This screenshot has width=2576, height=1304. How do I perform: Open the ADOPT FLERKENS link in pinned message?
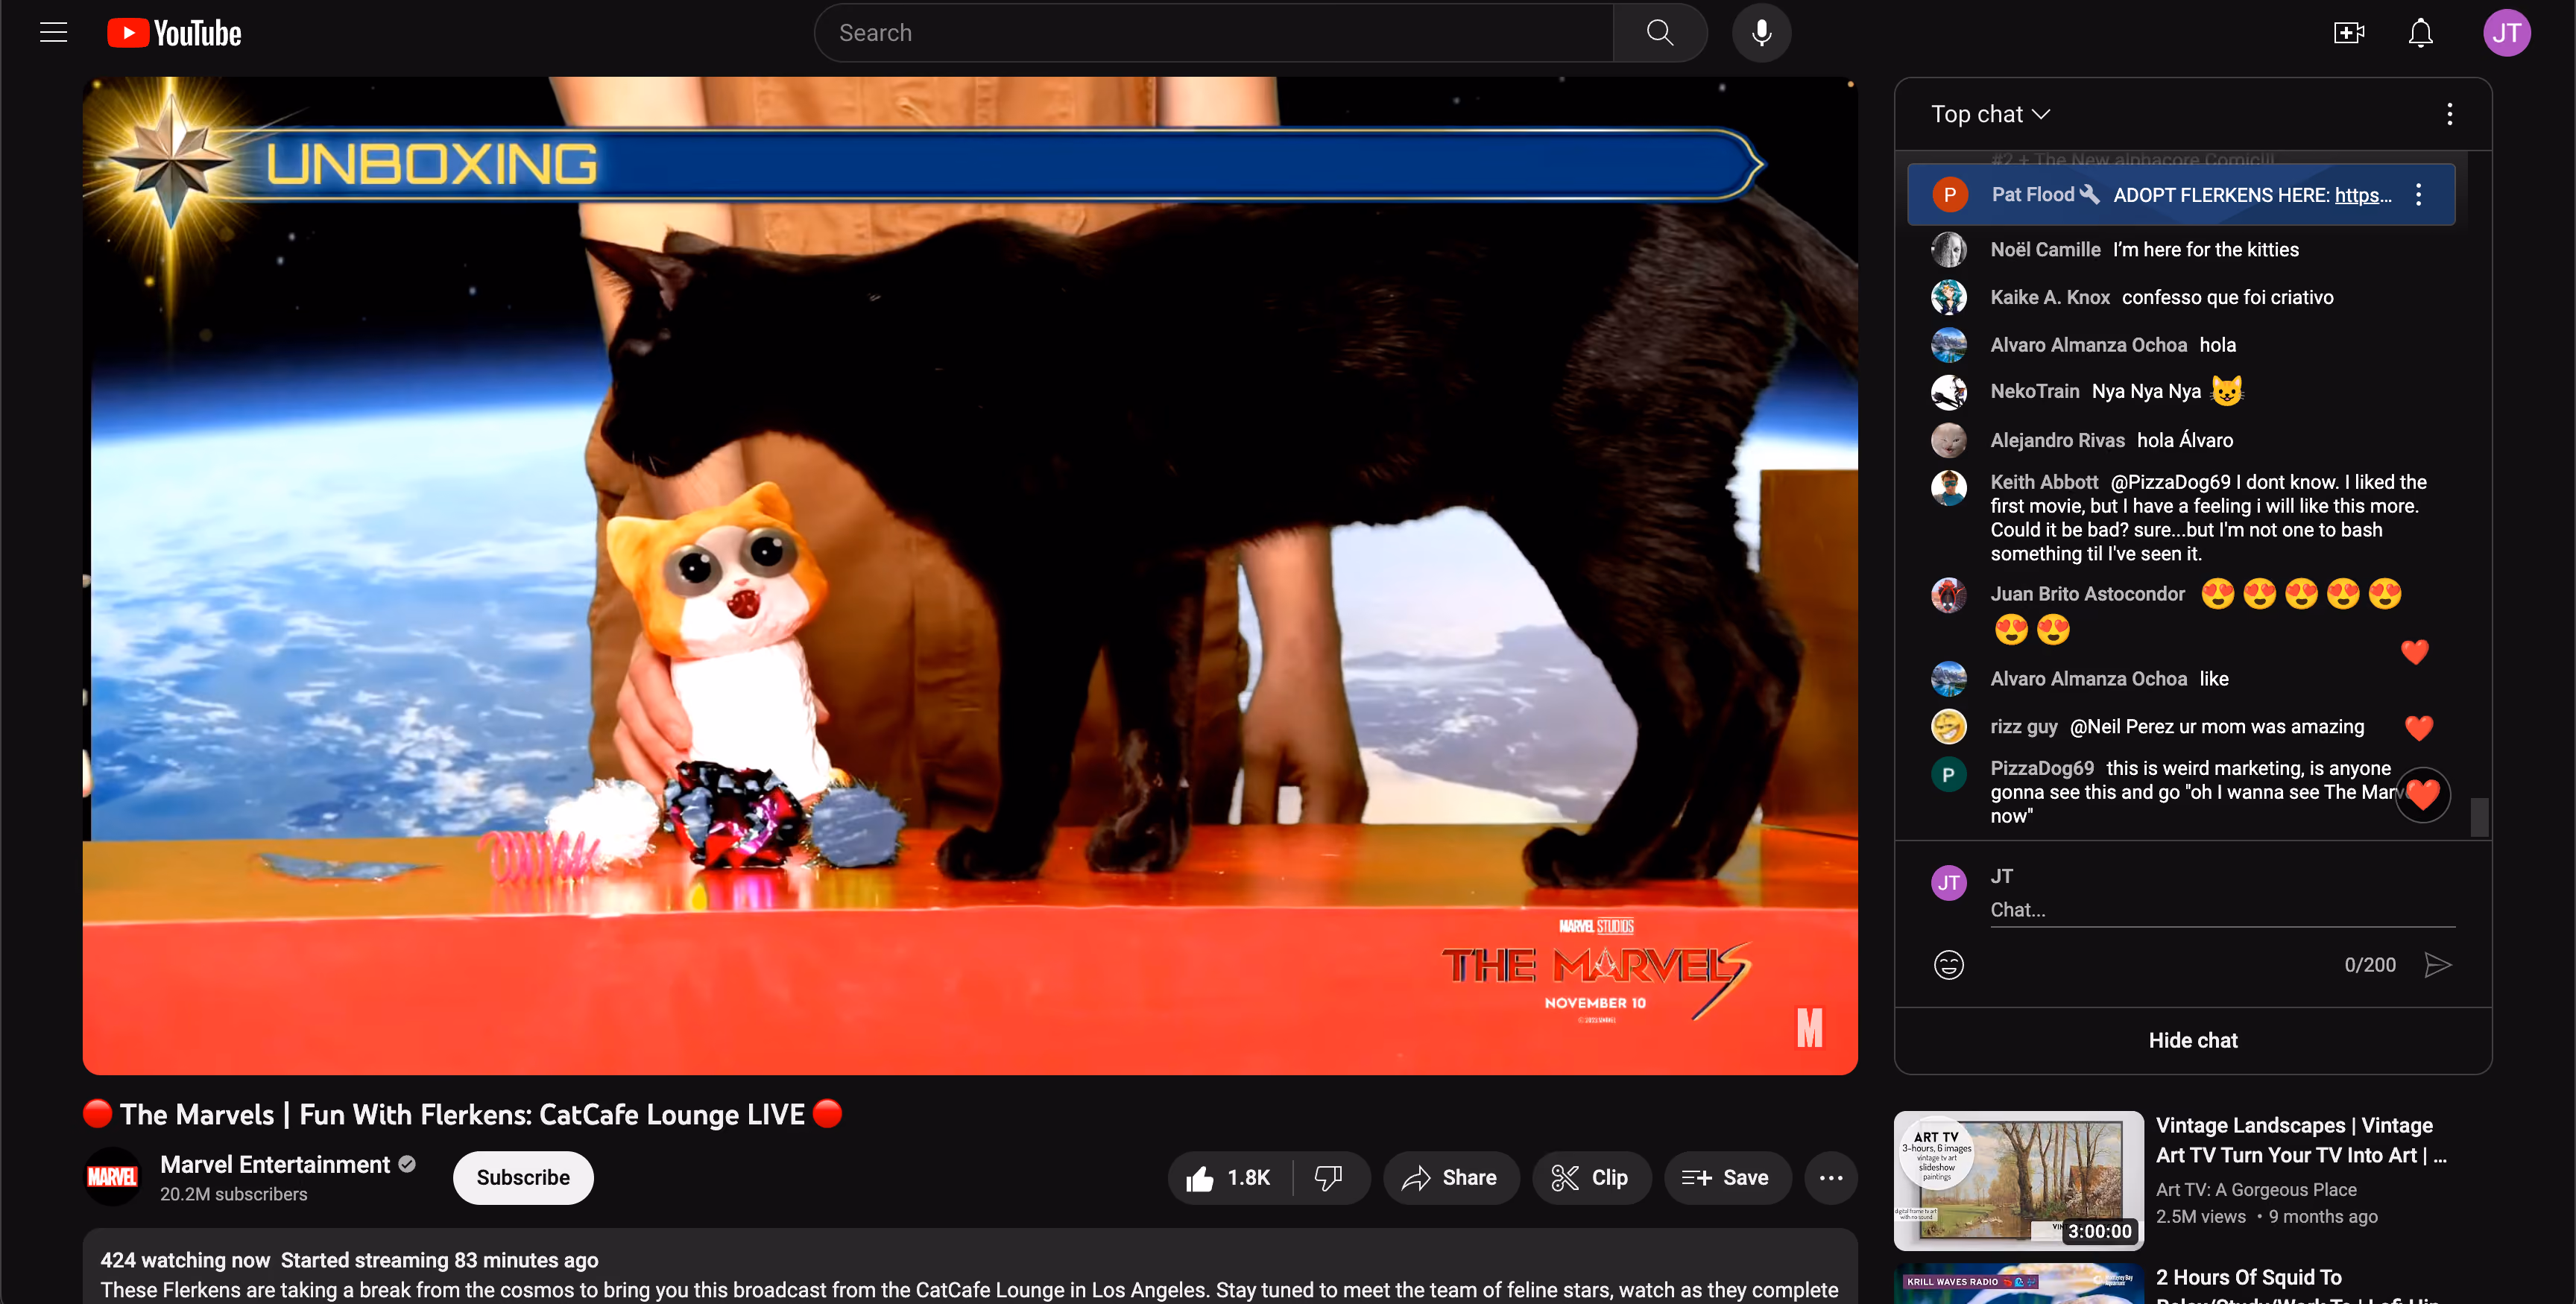(x=2363, y=195)
